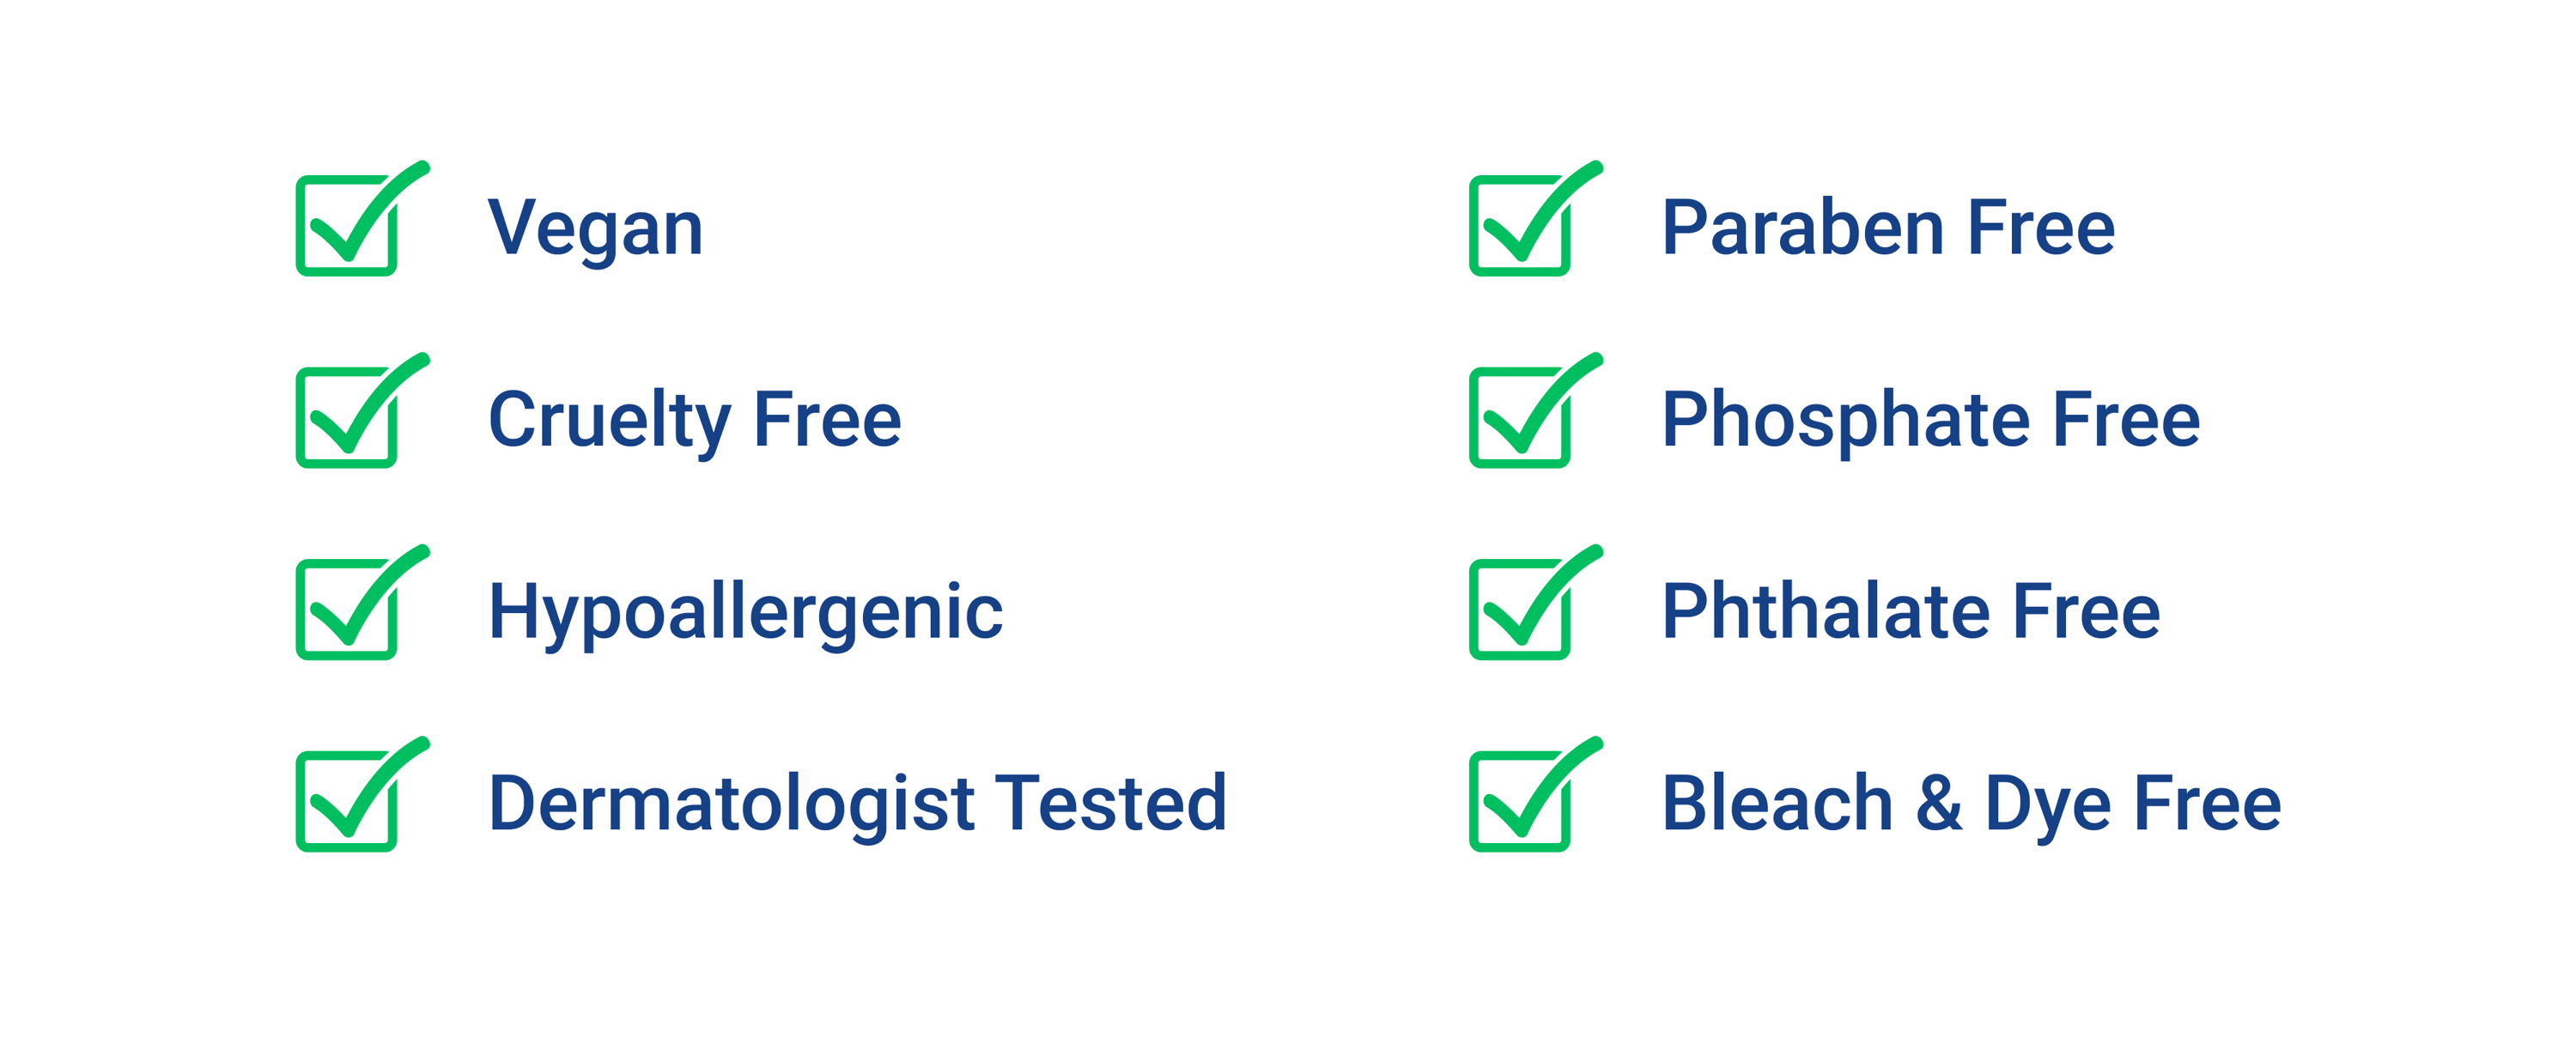Select the word Dye

point(2048,806)
